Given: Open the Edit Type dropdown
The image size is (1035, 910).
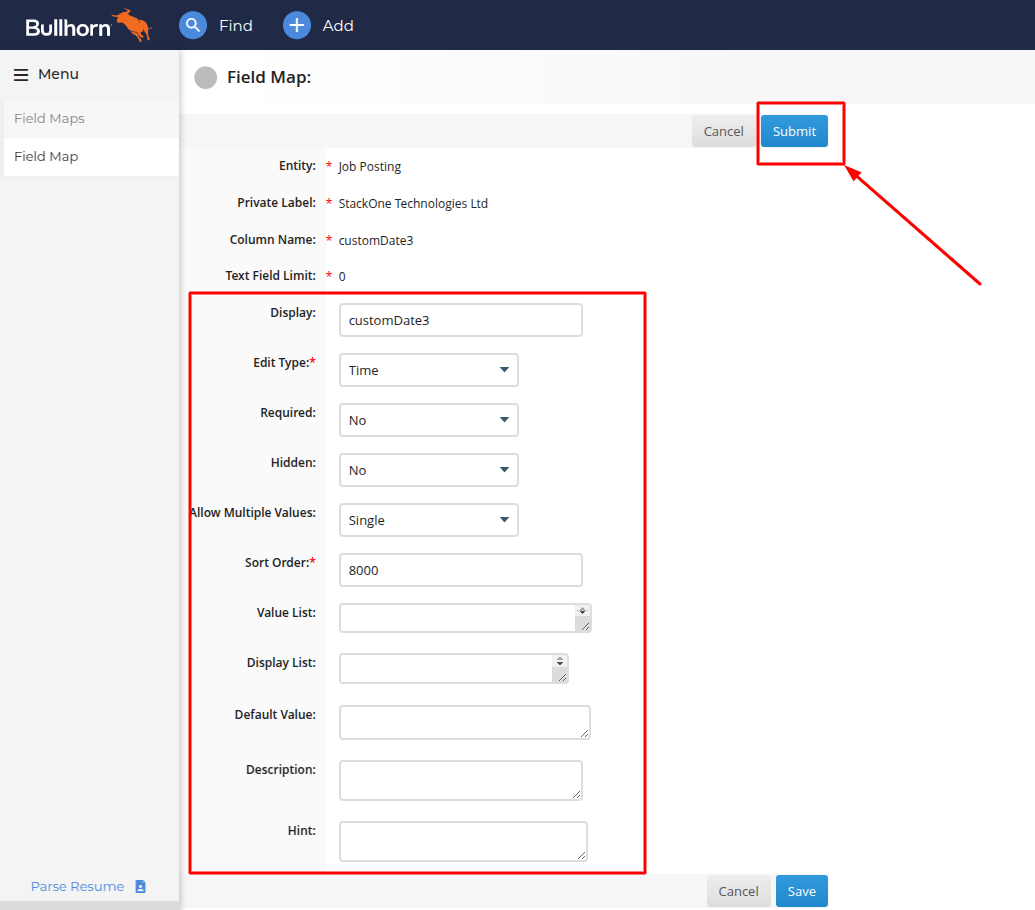Looking at the screenshot, I should tap(428, 370).
